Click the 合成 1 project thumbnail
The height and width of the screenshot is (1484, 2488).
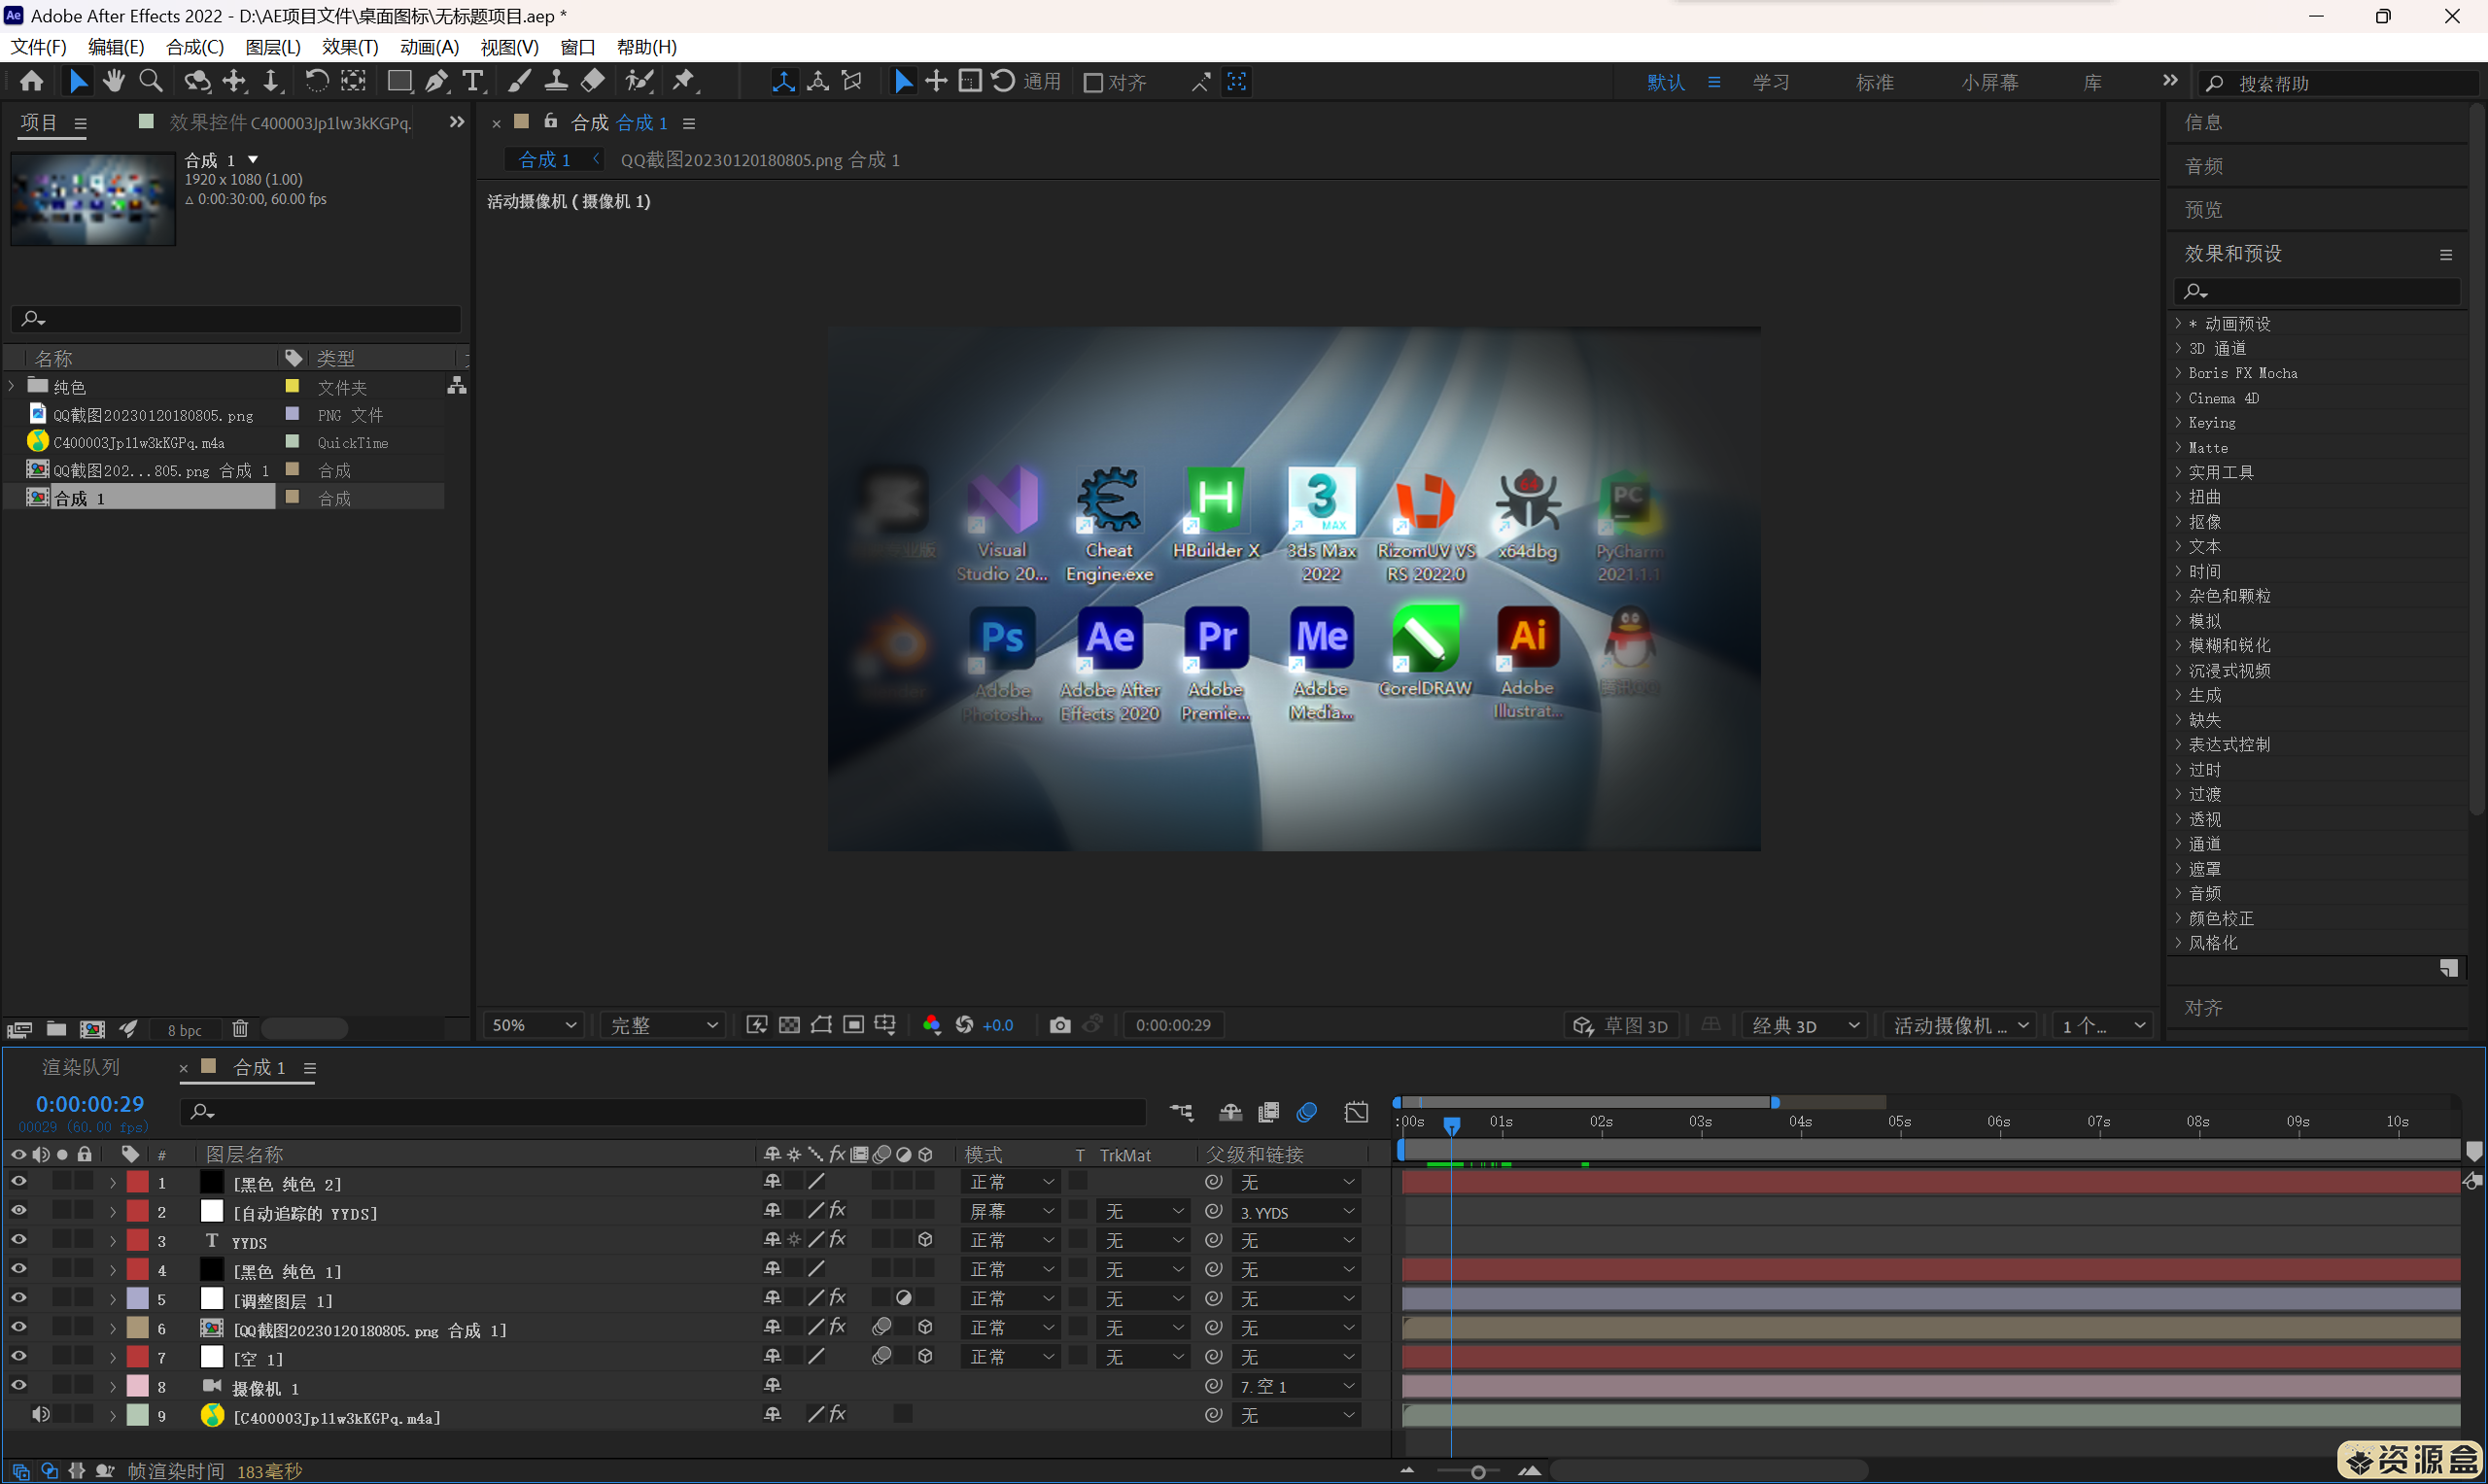tap(93, 199)
